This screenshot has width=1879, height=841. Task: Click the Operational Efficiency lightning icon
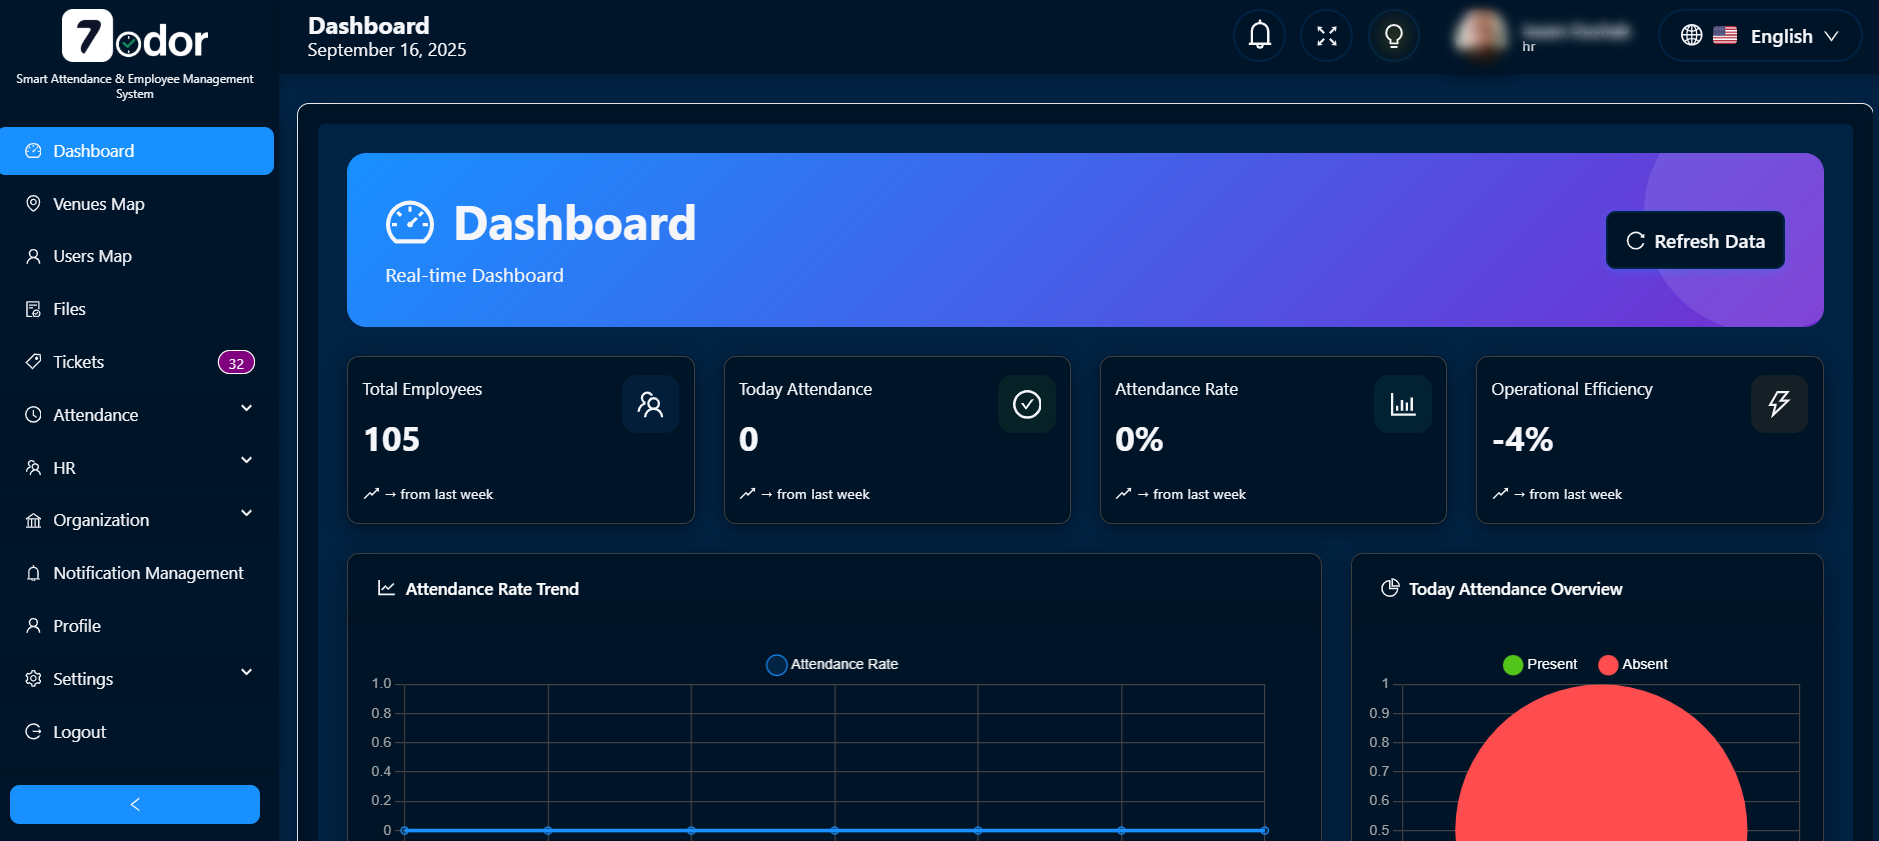[1778, 404]
